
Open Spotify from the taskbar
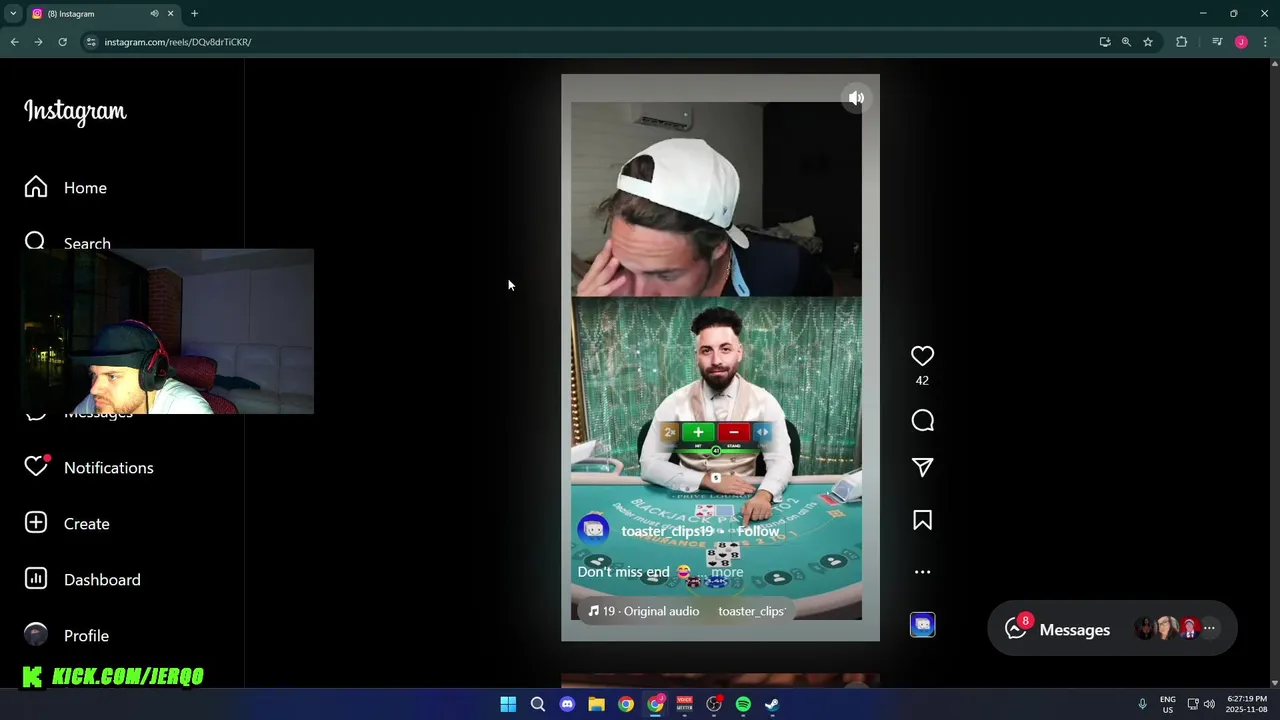click(x=743, y=704)
